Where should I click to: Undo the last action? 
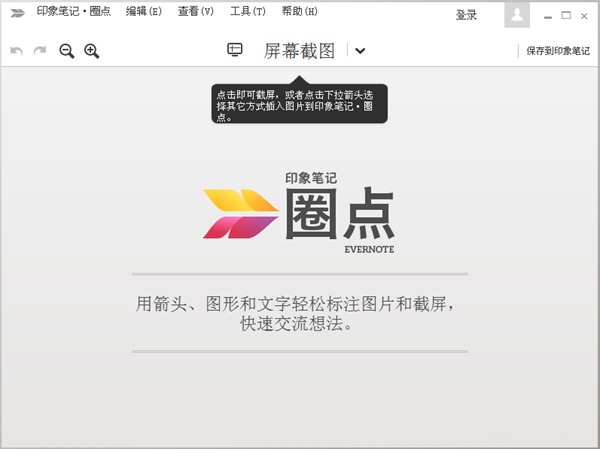(16, 51)
